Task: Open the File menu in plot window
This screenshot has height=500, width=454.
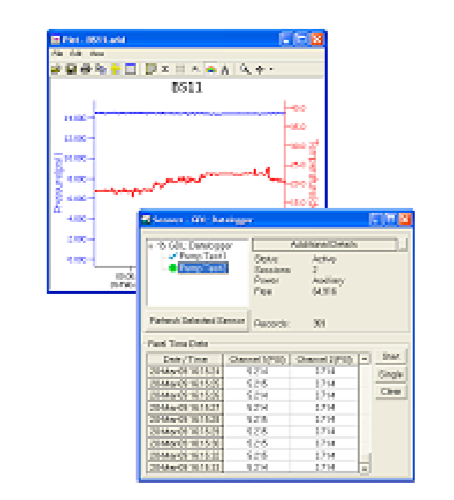Action: [57, 53]
